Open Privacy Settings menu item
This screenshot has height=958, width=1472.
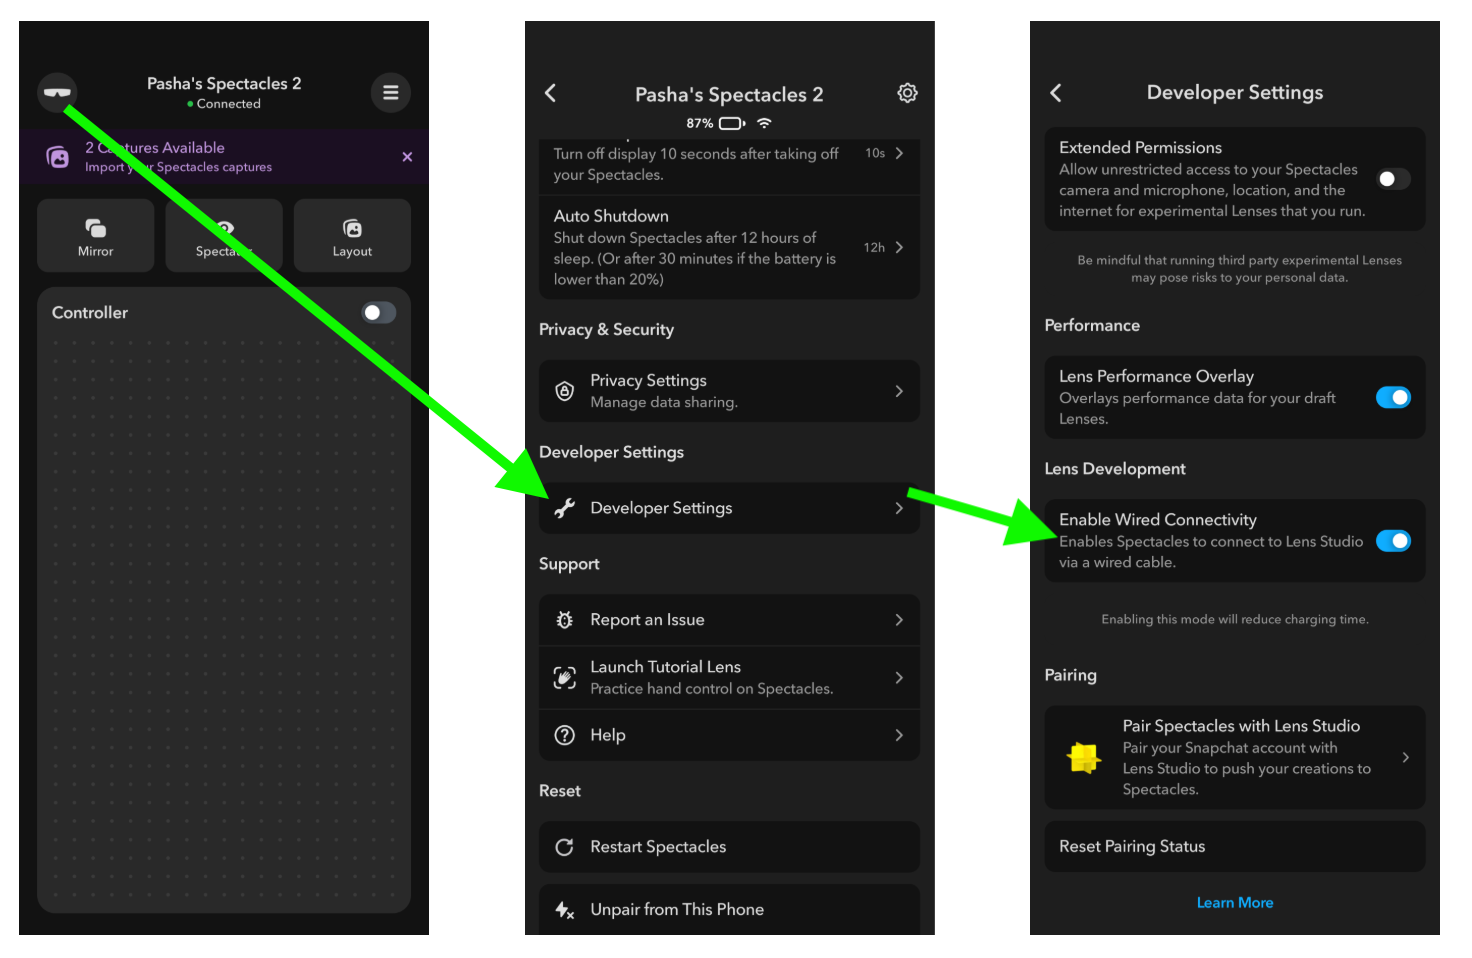(x=729, y=391)
